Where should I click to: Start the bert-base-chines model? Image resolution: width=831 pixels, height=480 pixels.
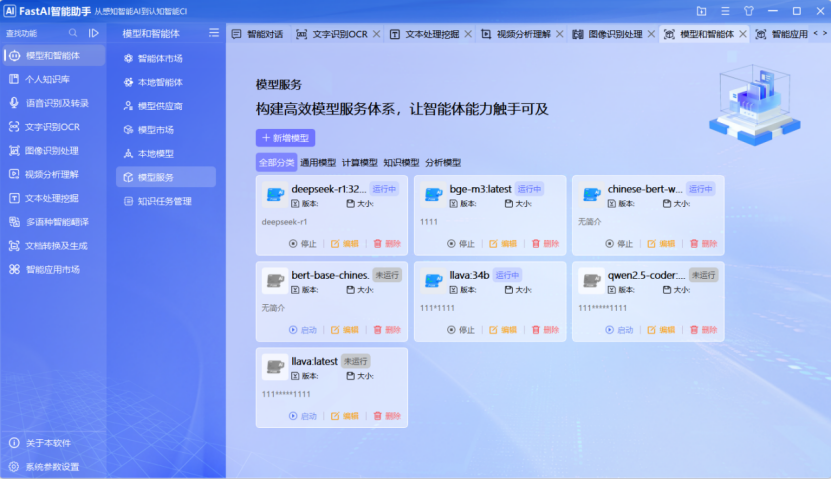[x=303, y=330]
